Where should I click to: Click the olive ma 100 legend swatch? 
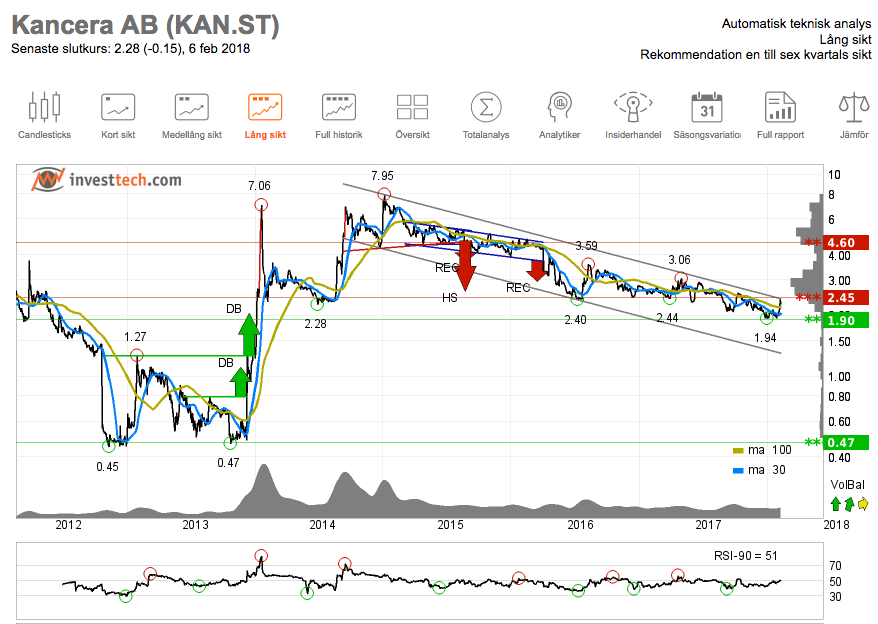click(738, 450)
